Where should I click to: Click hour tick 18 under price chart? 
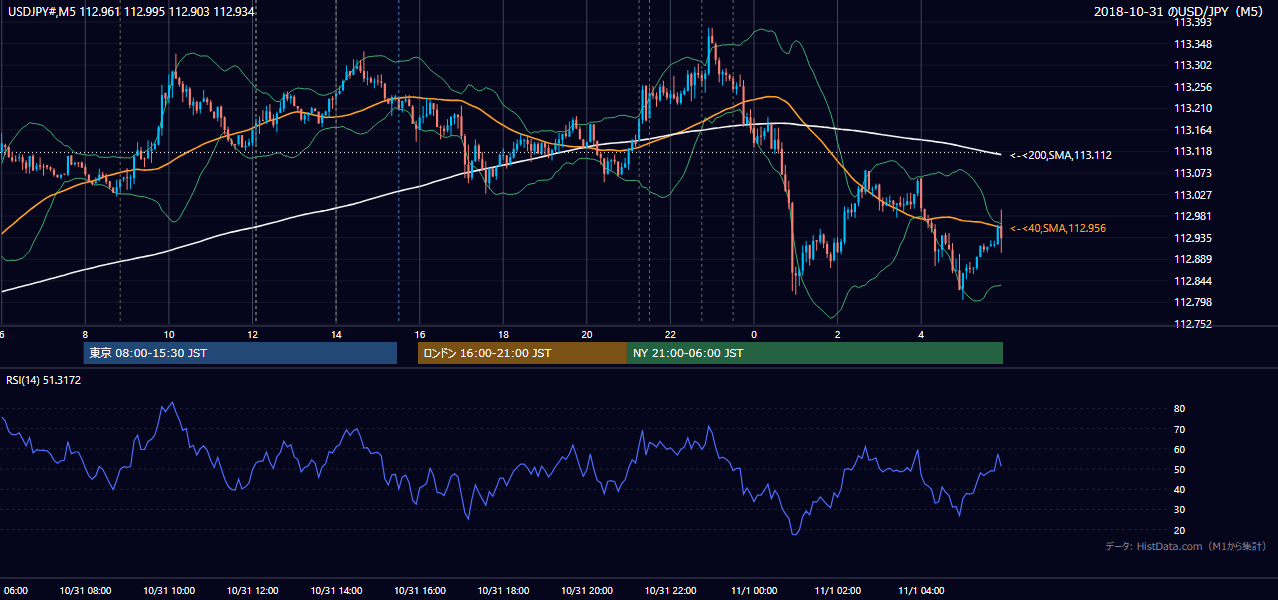(503, 335)
